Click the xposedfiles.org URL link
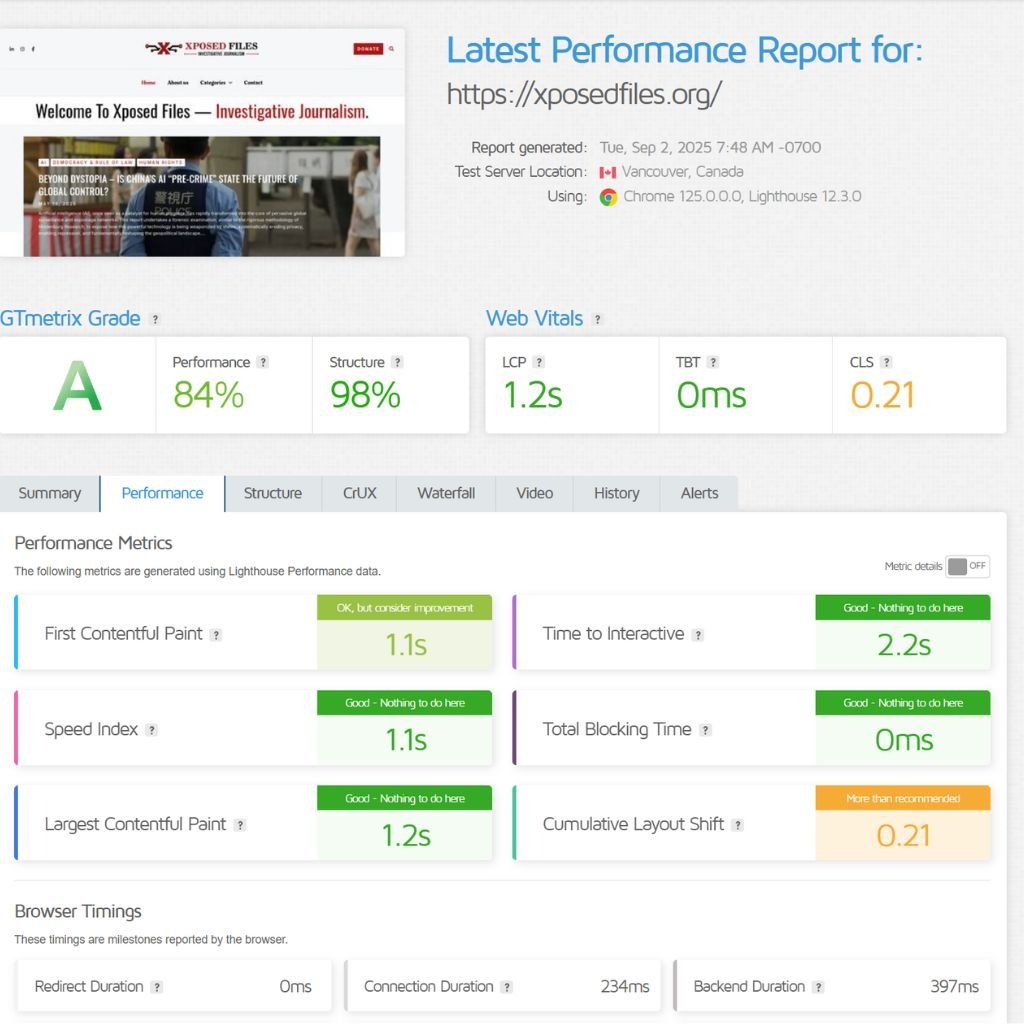The height and width of the screenshot is (1024, 1024). (x=583, y=95)
